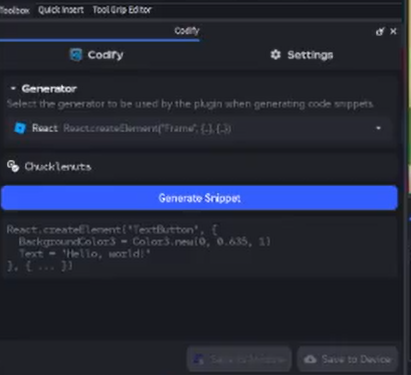Click the Generate Snippet button
Screen dimensions: 411x375
pyautogui.click(x=199, y=198)
